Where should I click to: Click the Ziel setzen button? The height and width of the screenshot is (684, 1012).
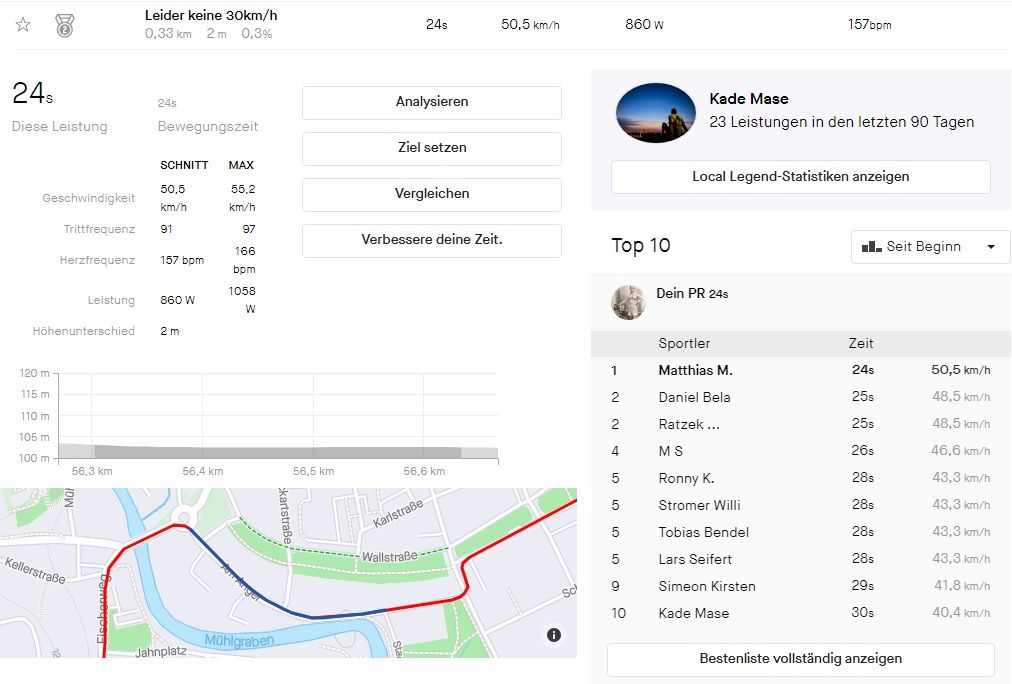(x=431, y=148)
